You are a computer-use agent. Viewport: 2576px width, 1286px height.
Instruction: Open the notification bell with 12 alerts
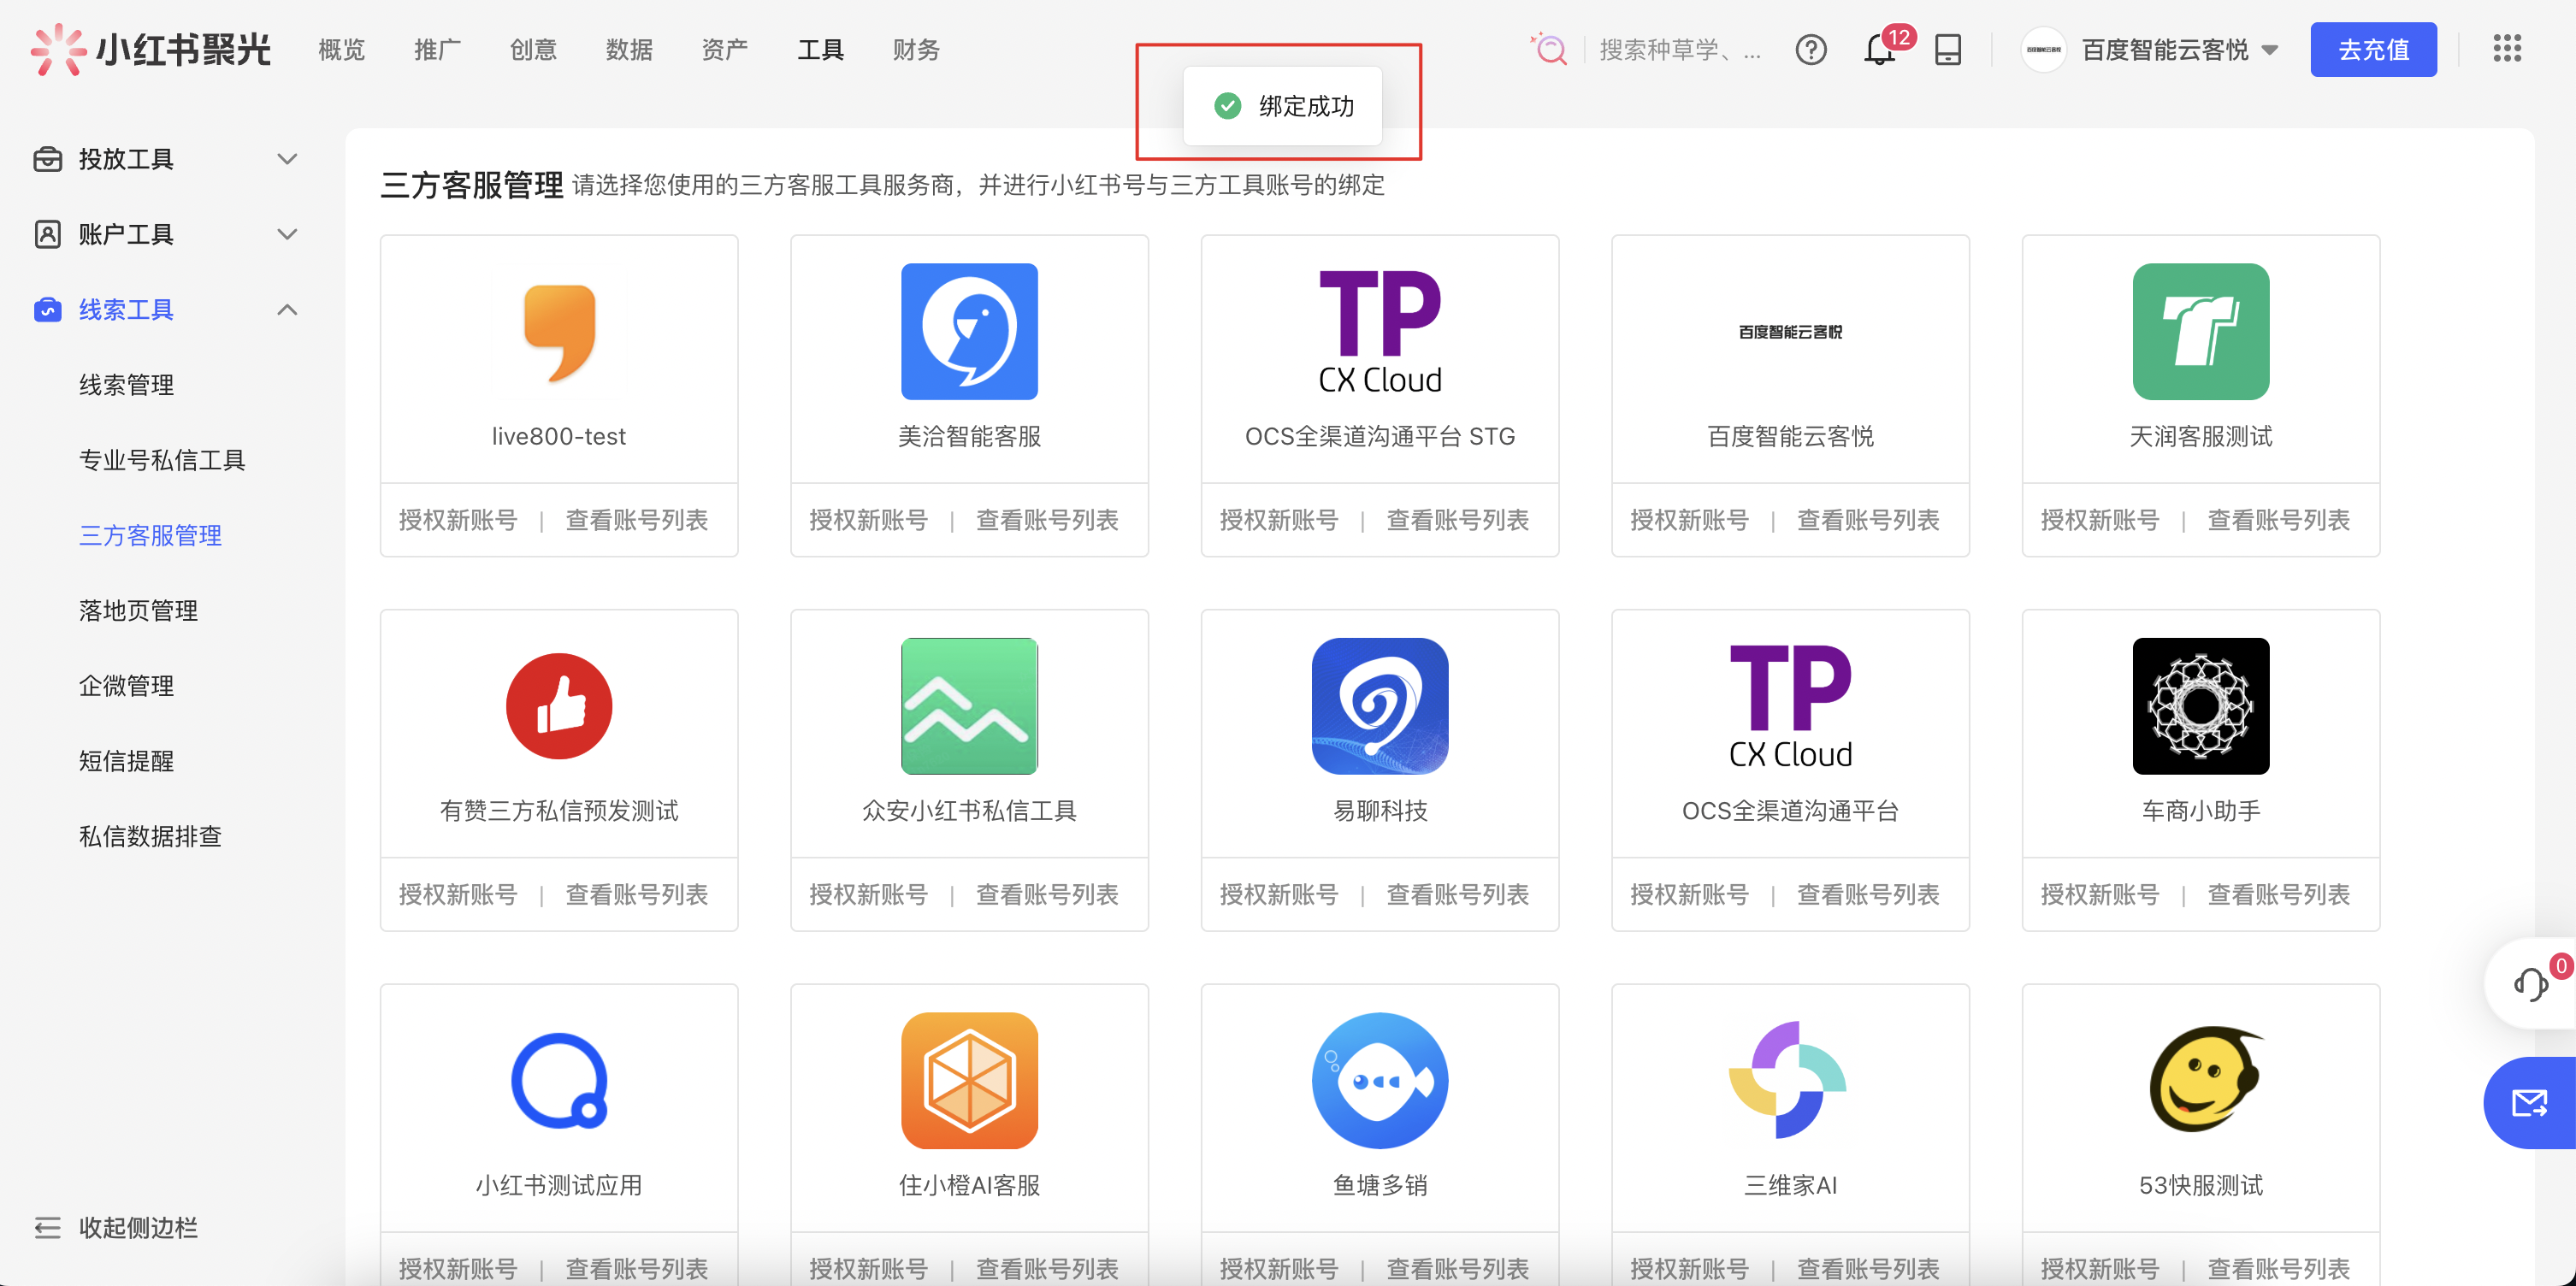(1879, 50)
